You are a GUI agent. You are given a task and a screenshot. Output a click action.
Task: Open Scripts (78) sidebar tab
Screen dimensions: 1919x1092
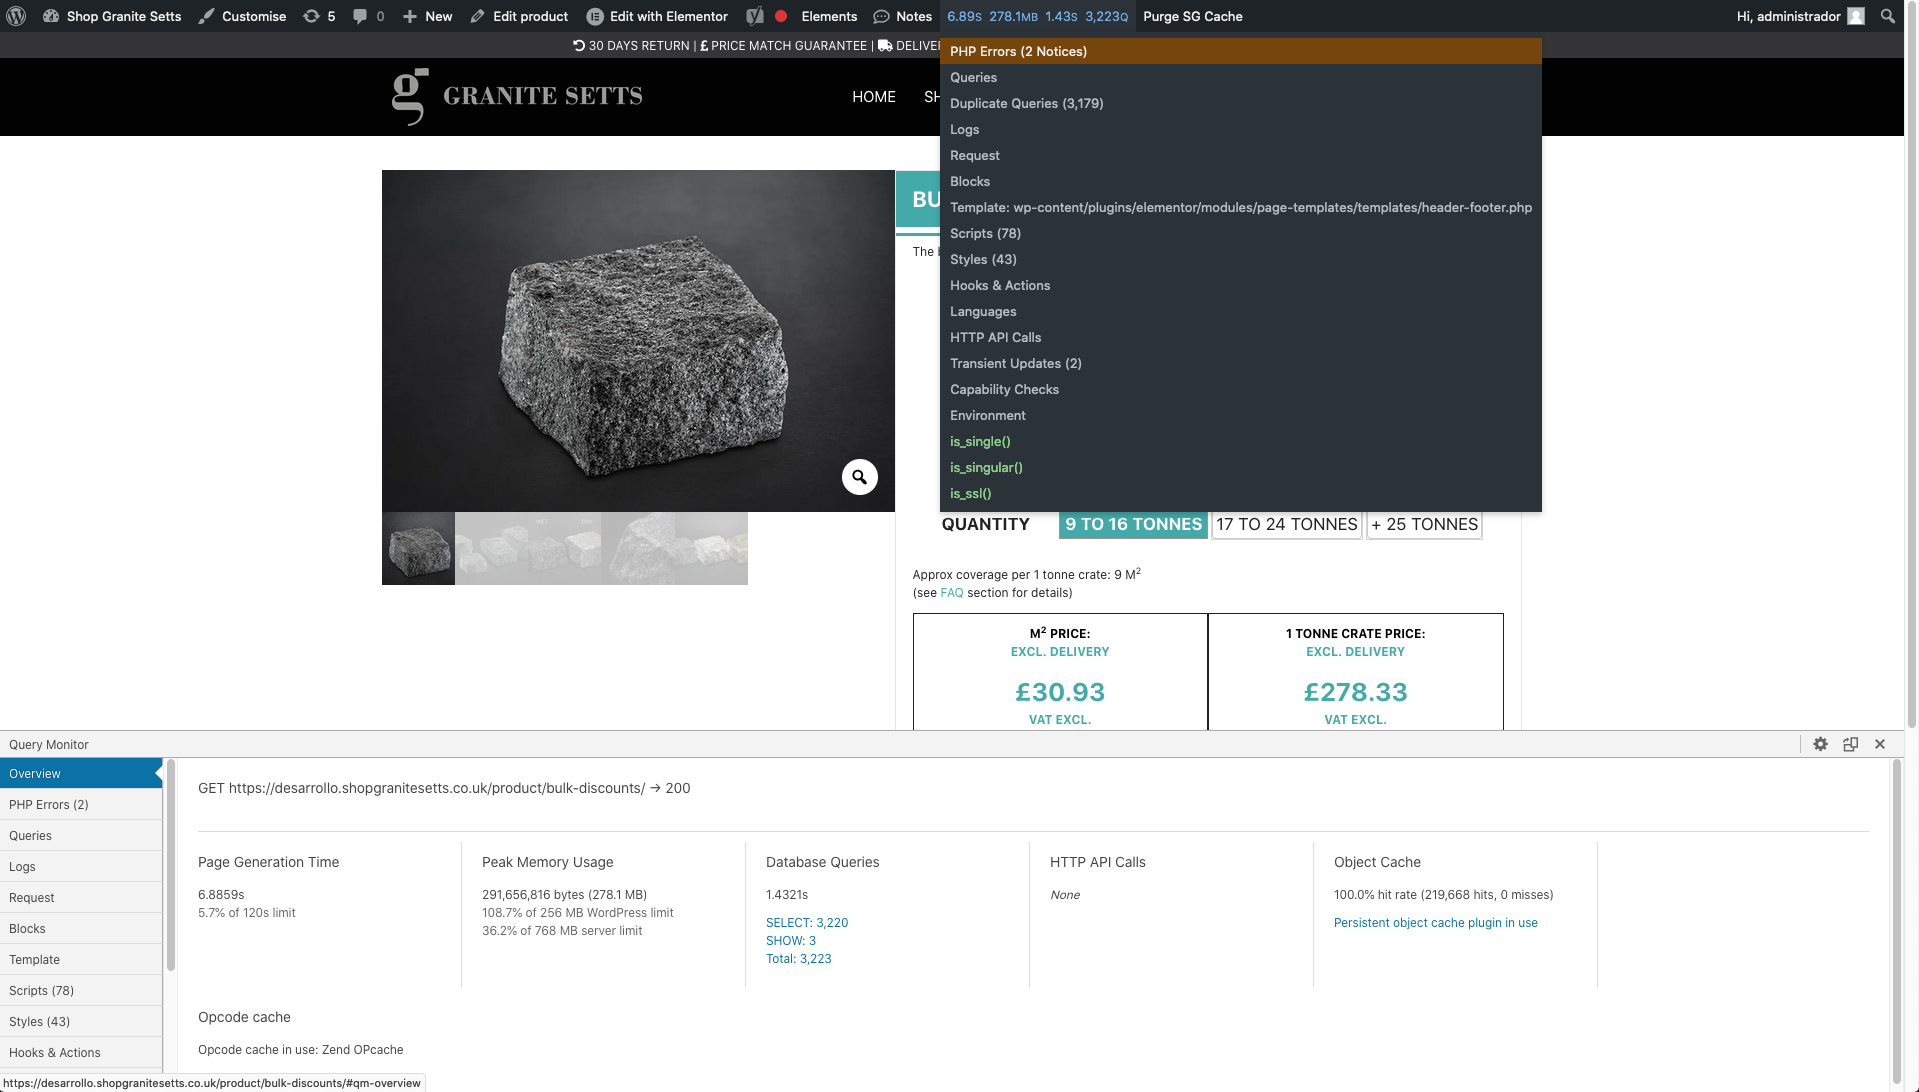coord(81,990)
